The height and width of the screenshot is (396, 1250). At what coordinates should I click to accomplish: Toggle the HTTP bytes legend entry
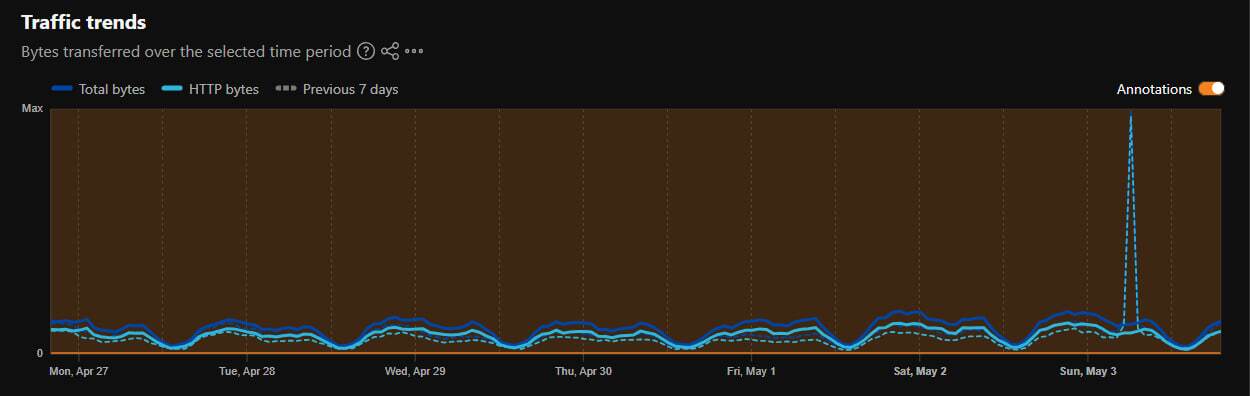[x=209, y=89]
